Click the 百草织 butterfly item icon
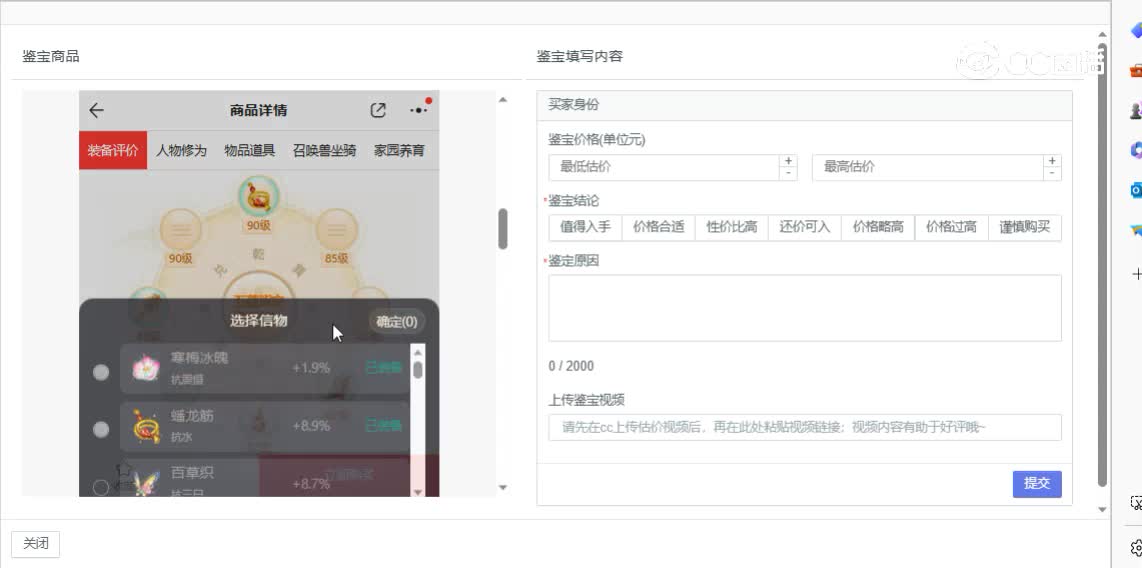This screenshot has width=1142, height=568. (x=146, y=483)
